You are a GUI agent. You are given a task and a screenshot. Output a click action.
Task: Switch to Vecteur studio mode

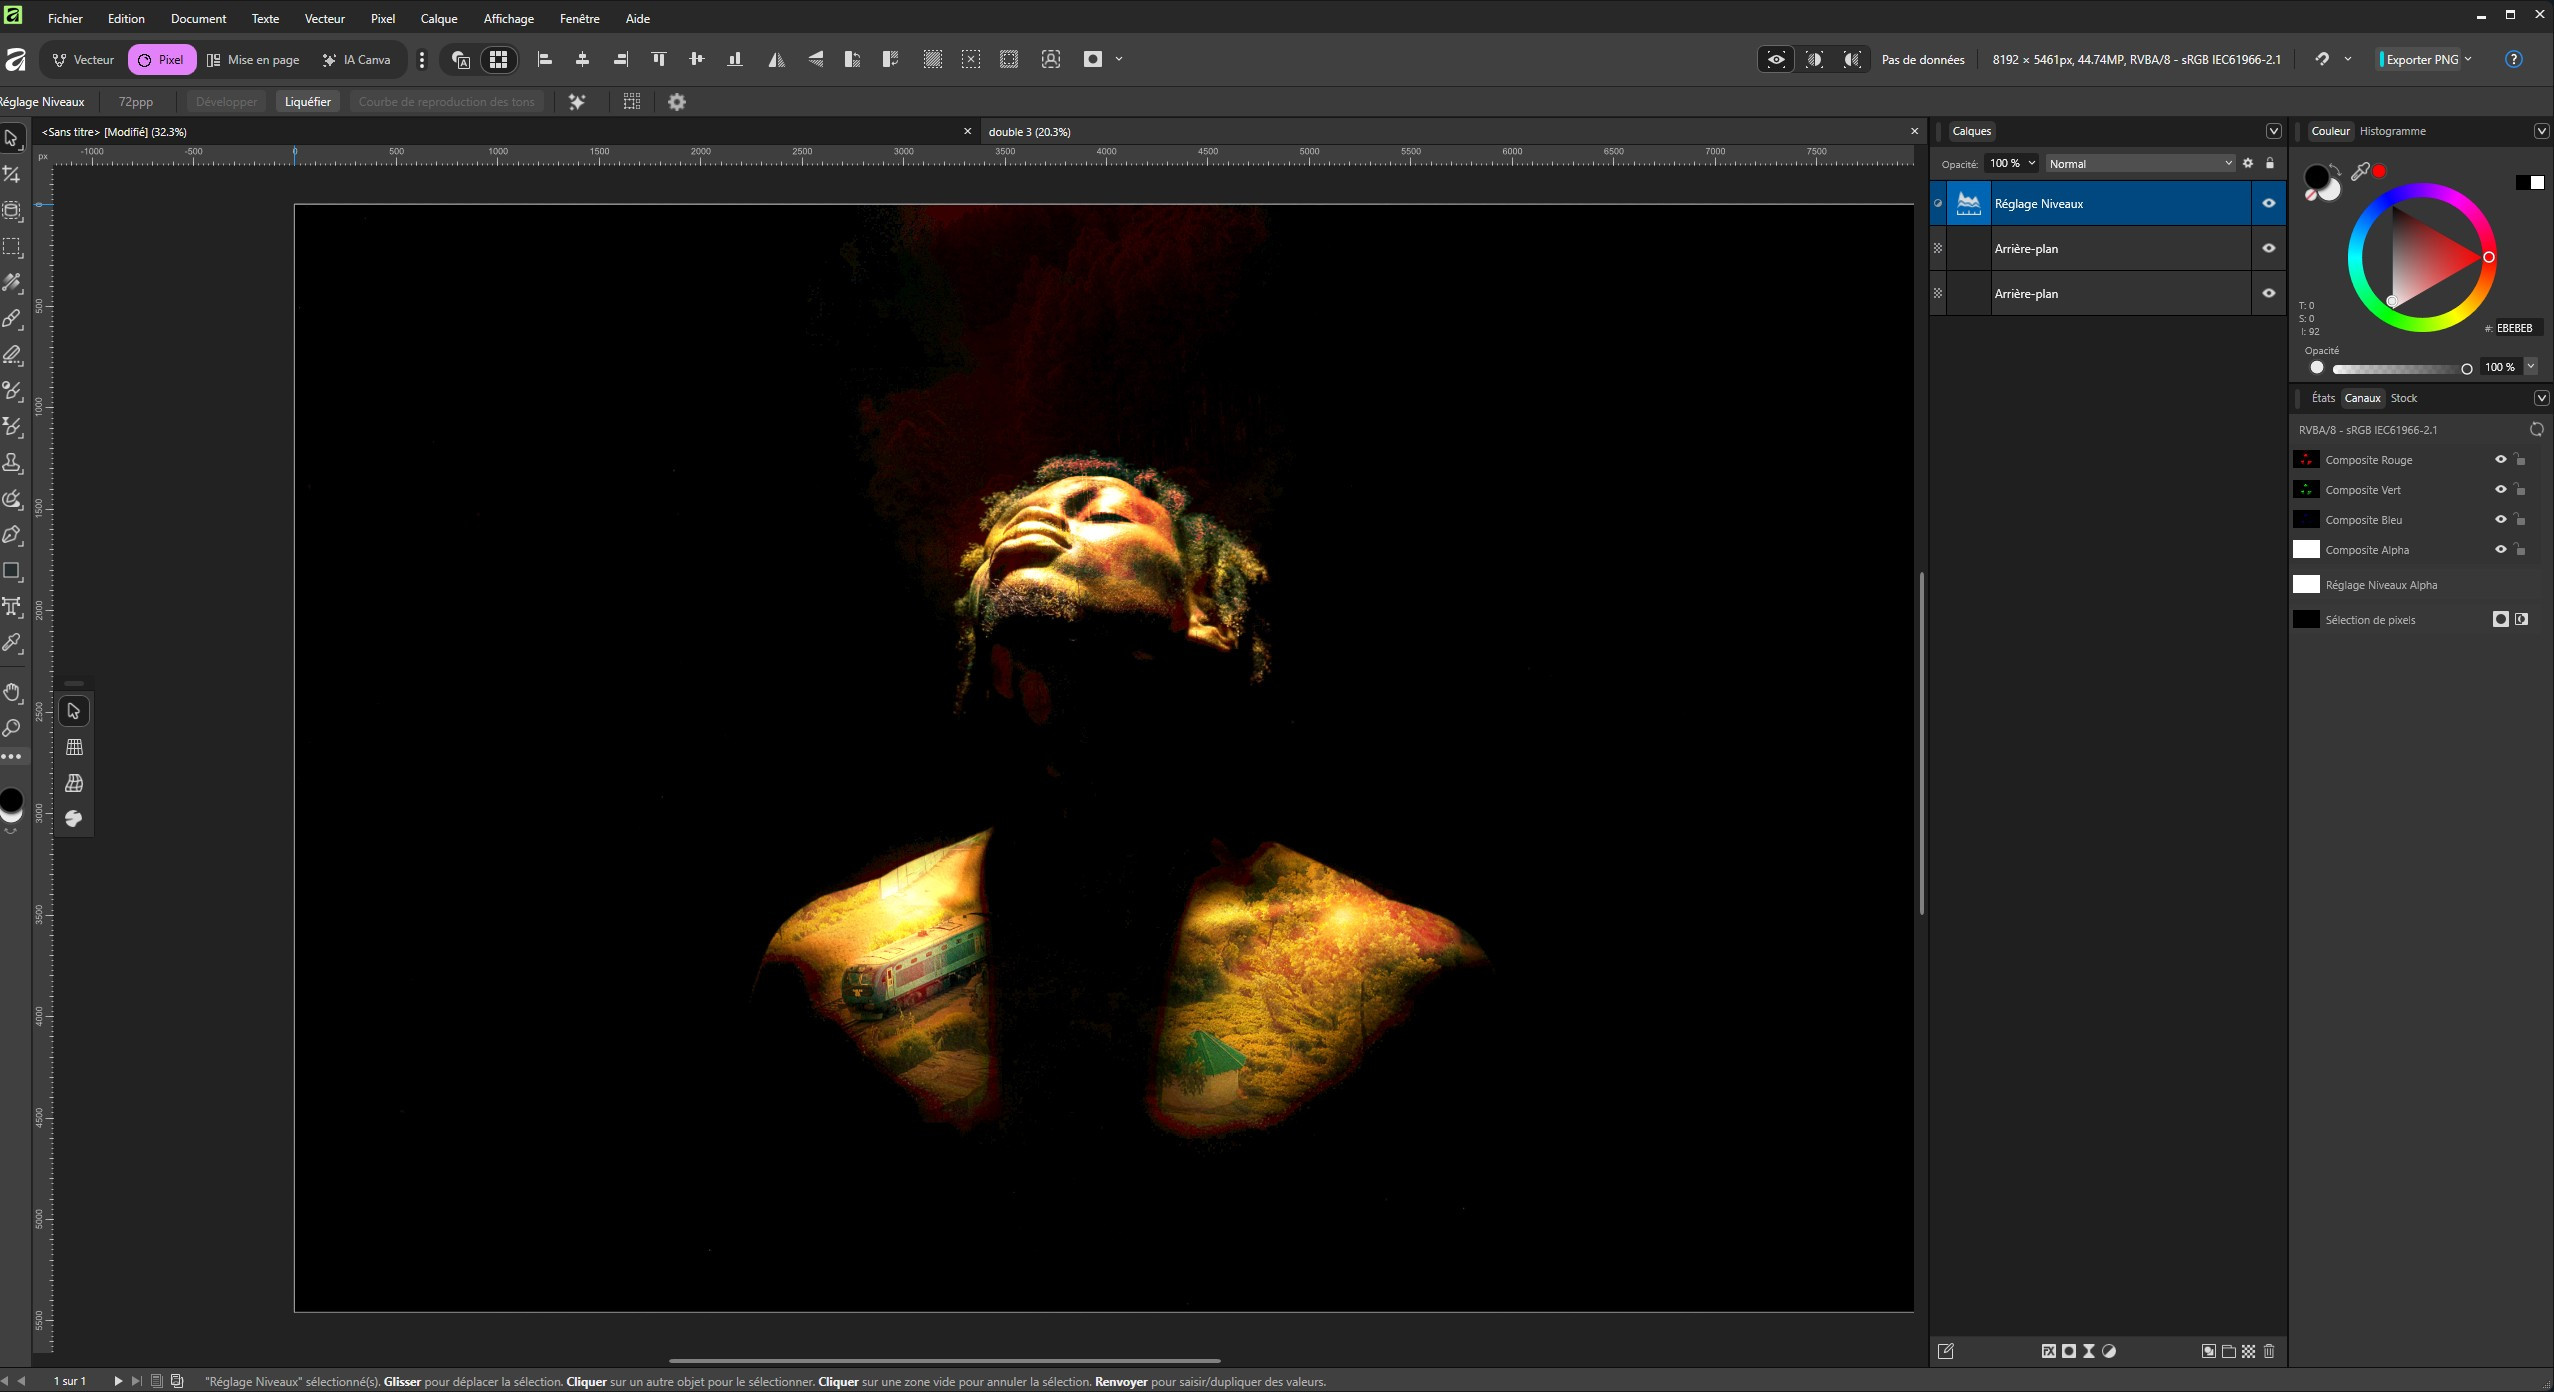pos(84,60)
